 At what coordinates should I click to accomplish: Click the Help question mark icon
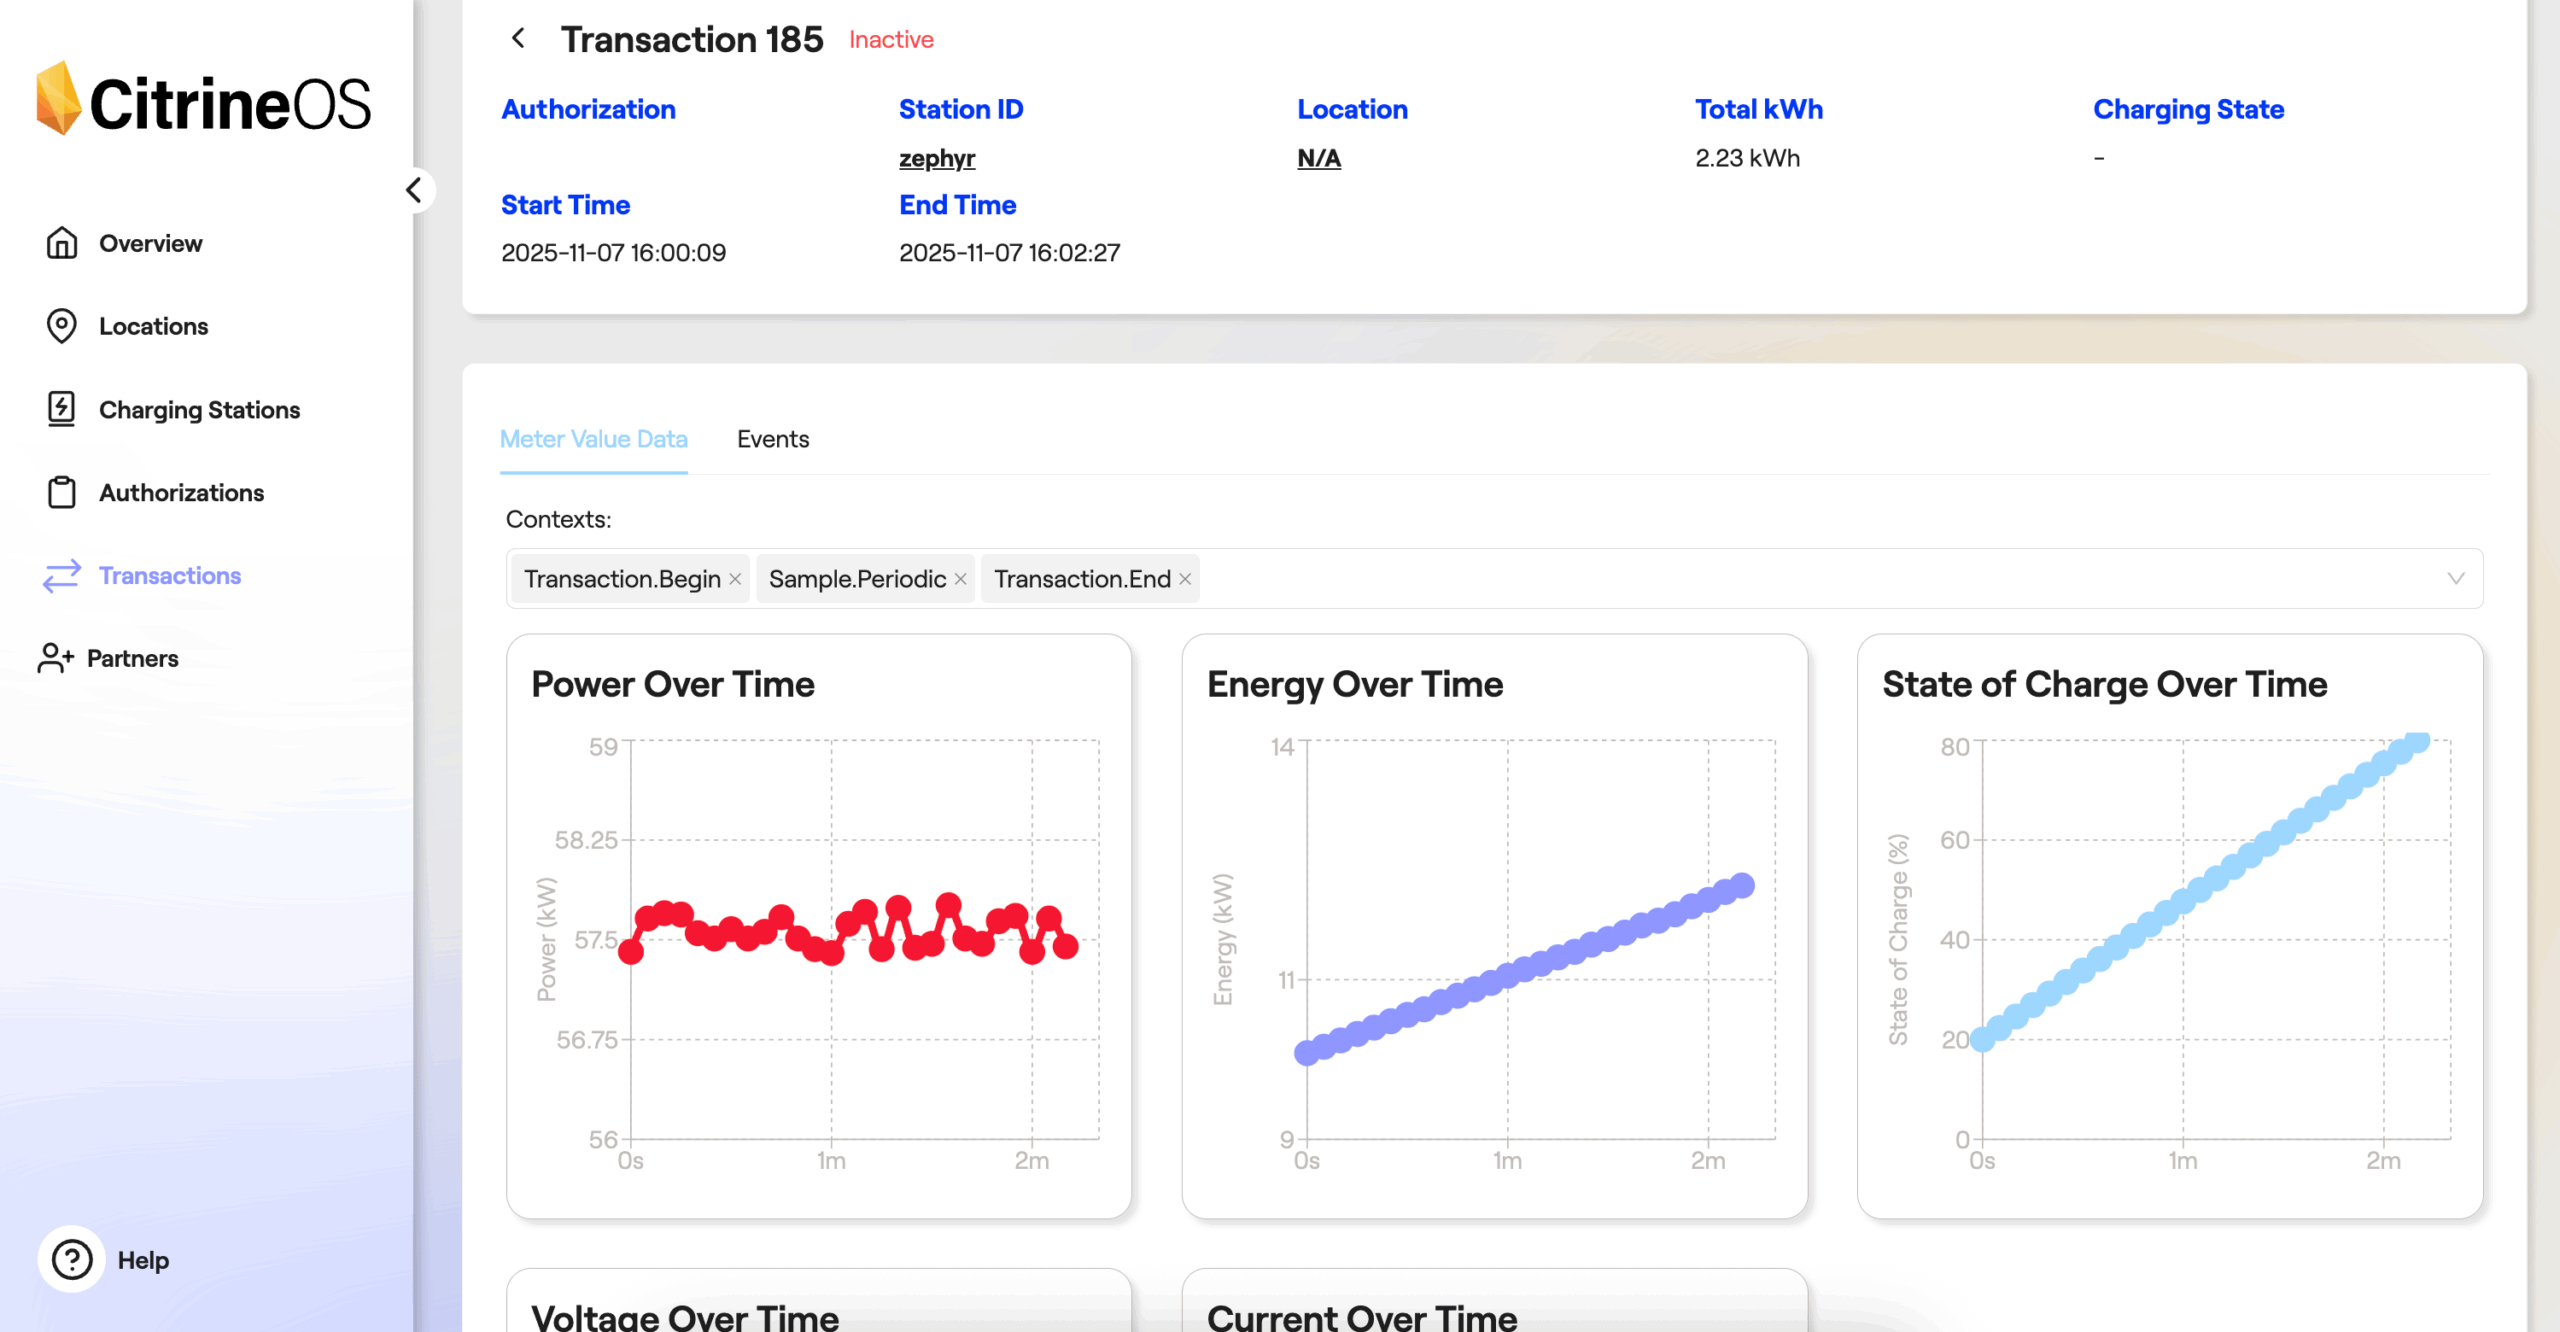pyautogui.click(x=72, y=1259)
